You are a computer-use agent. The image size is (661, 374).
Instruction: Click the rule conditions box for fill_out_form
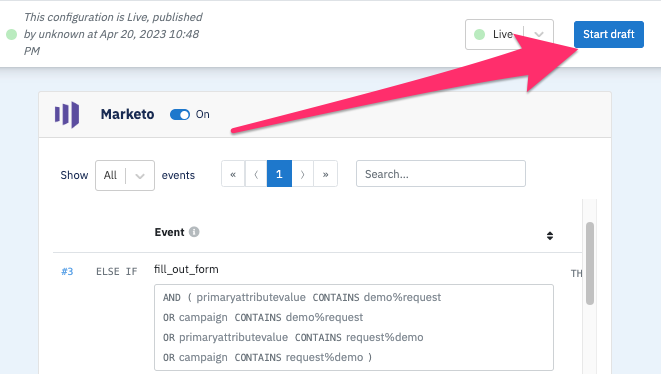tap(354, 327)
